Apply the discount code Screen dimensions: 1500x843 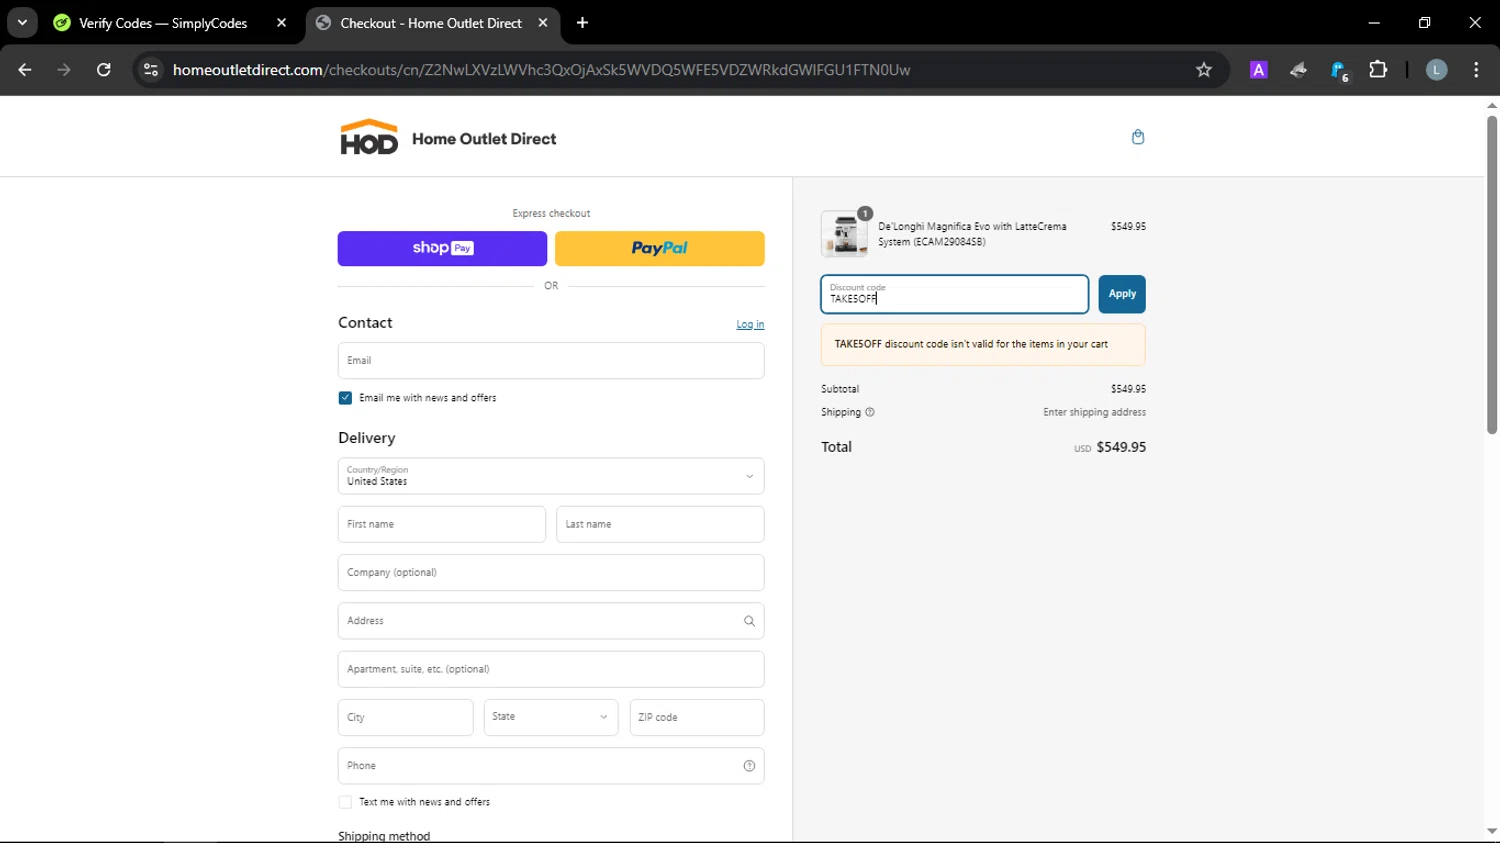(x=1122, y=294)
